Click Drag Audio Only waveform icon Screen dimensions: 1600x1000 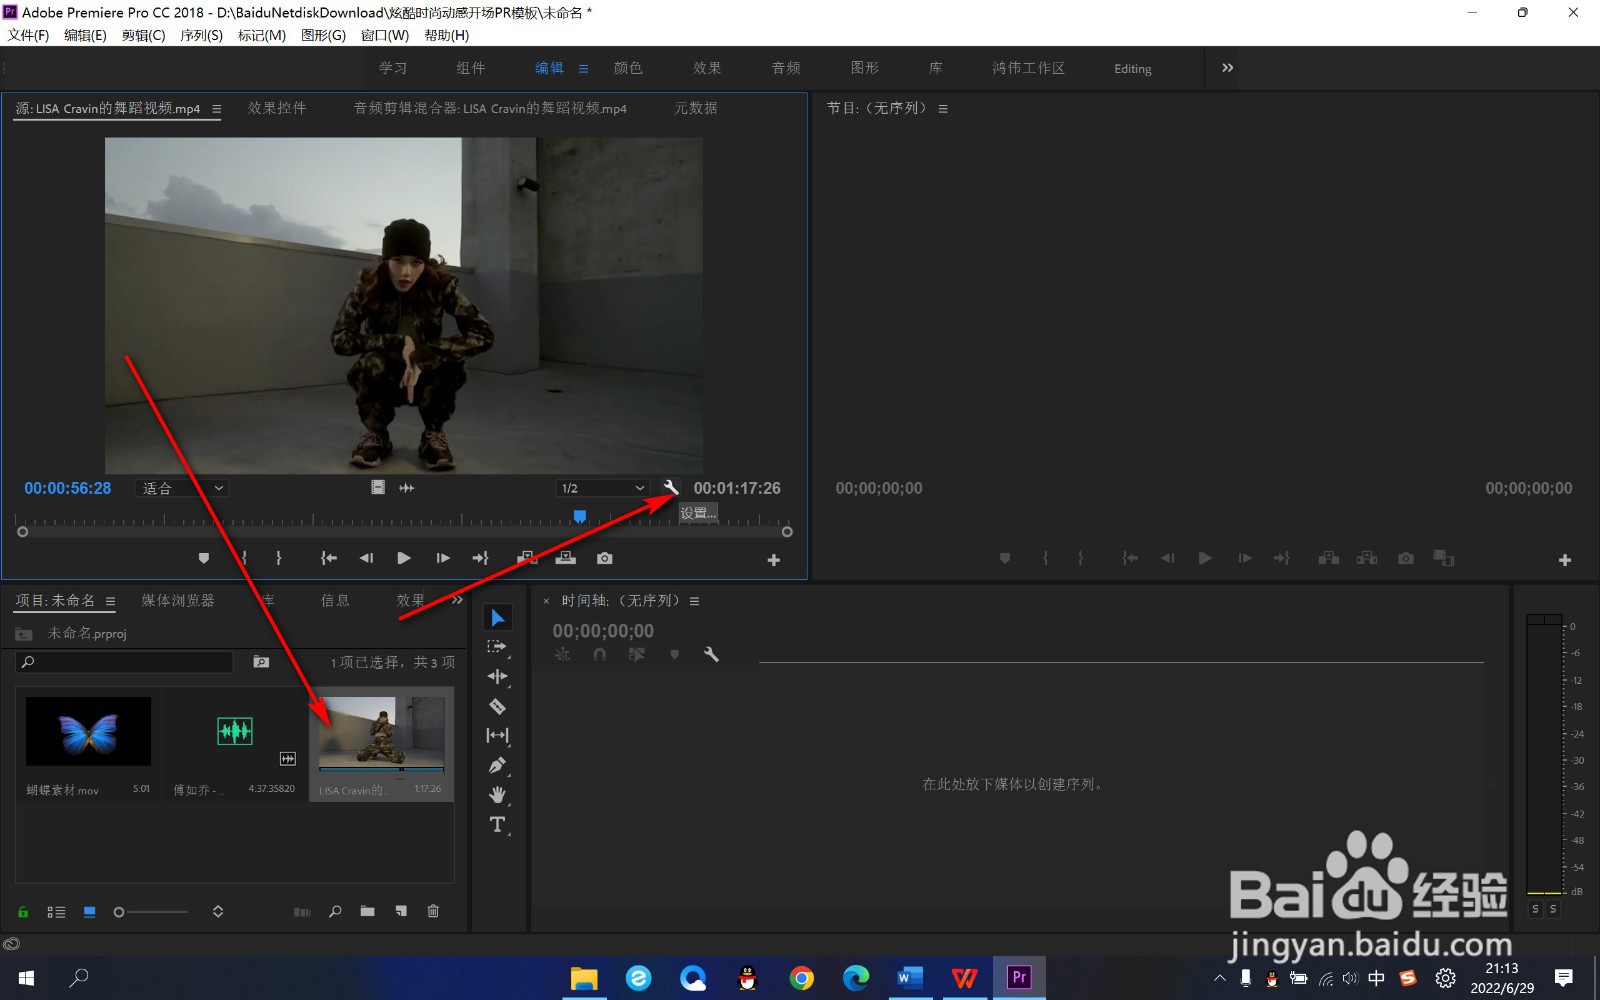pyautogui.click(x=407, y=487)
